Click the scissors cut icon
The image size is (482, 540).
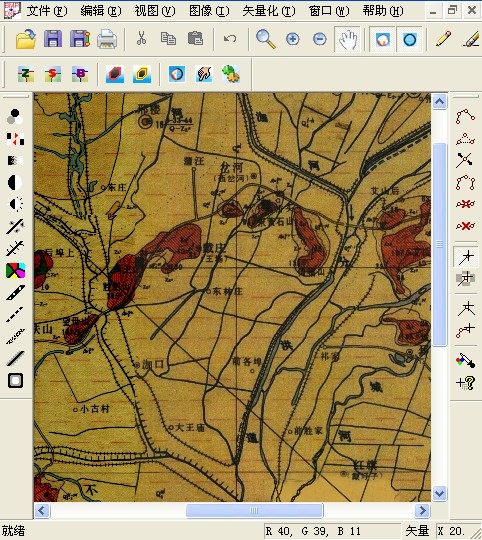point(141,38)
